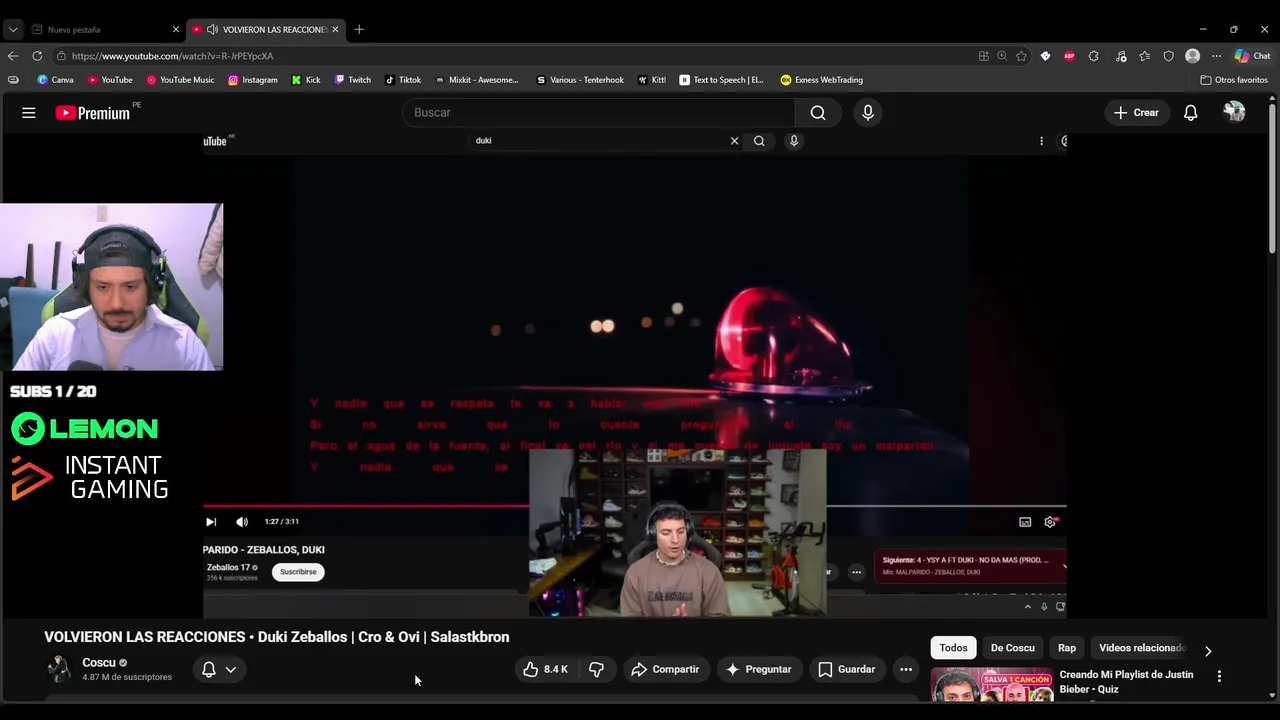Open the YouTube Music bookmark
The image size is (1280, 720).
[x=180, y=80]
